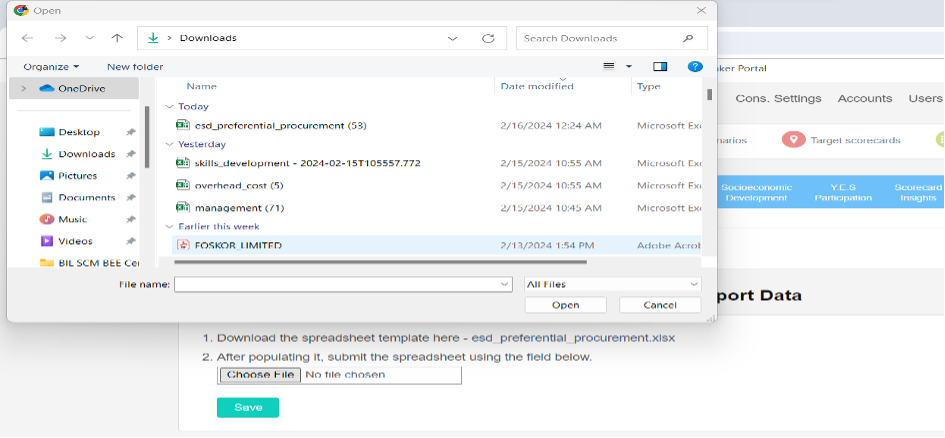
Task: Click the pin icon beside Downloads
Action: tap(130, 154)
